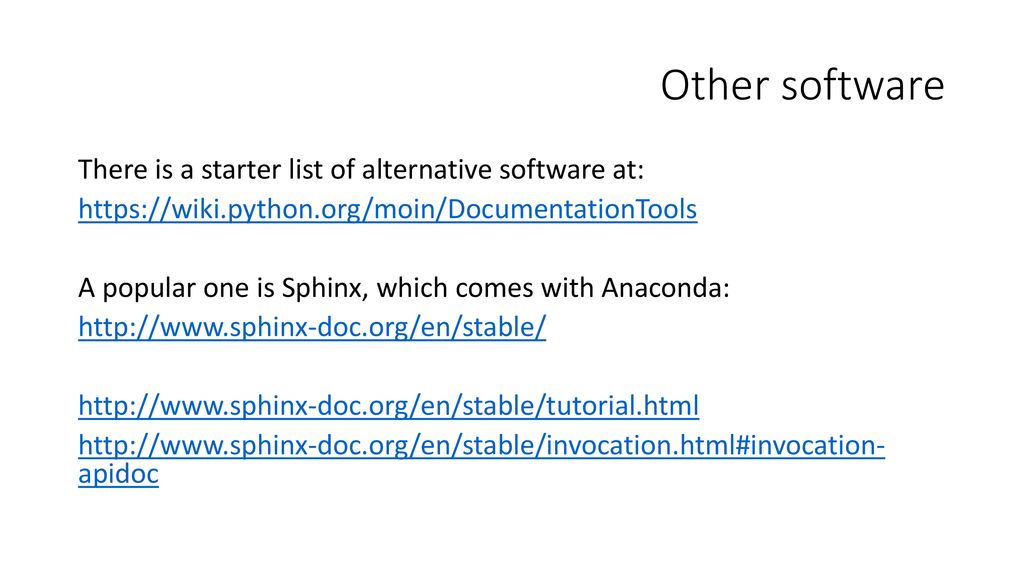Viewport: 1024px width, 576px height.
Task: Click the word "Other" in the title
Action: [714, 86]
